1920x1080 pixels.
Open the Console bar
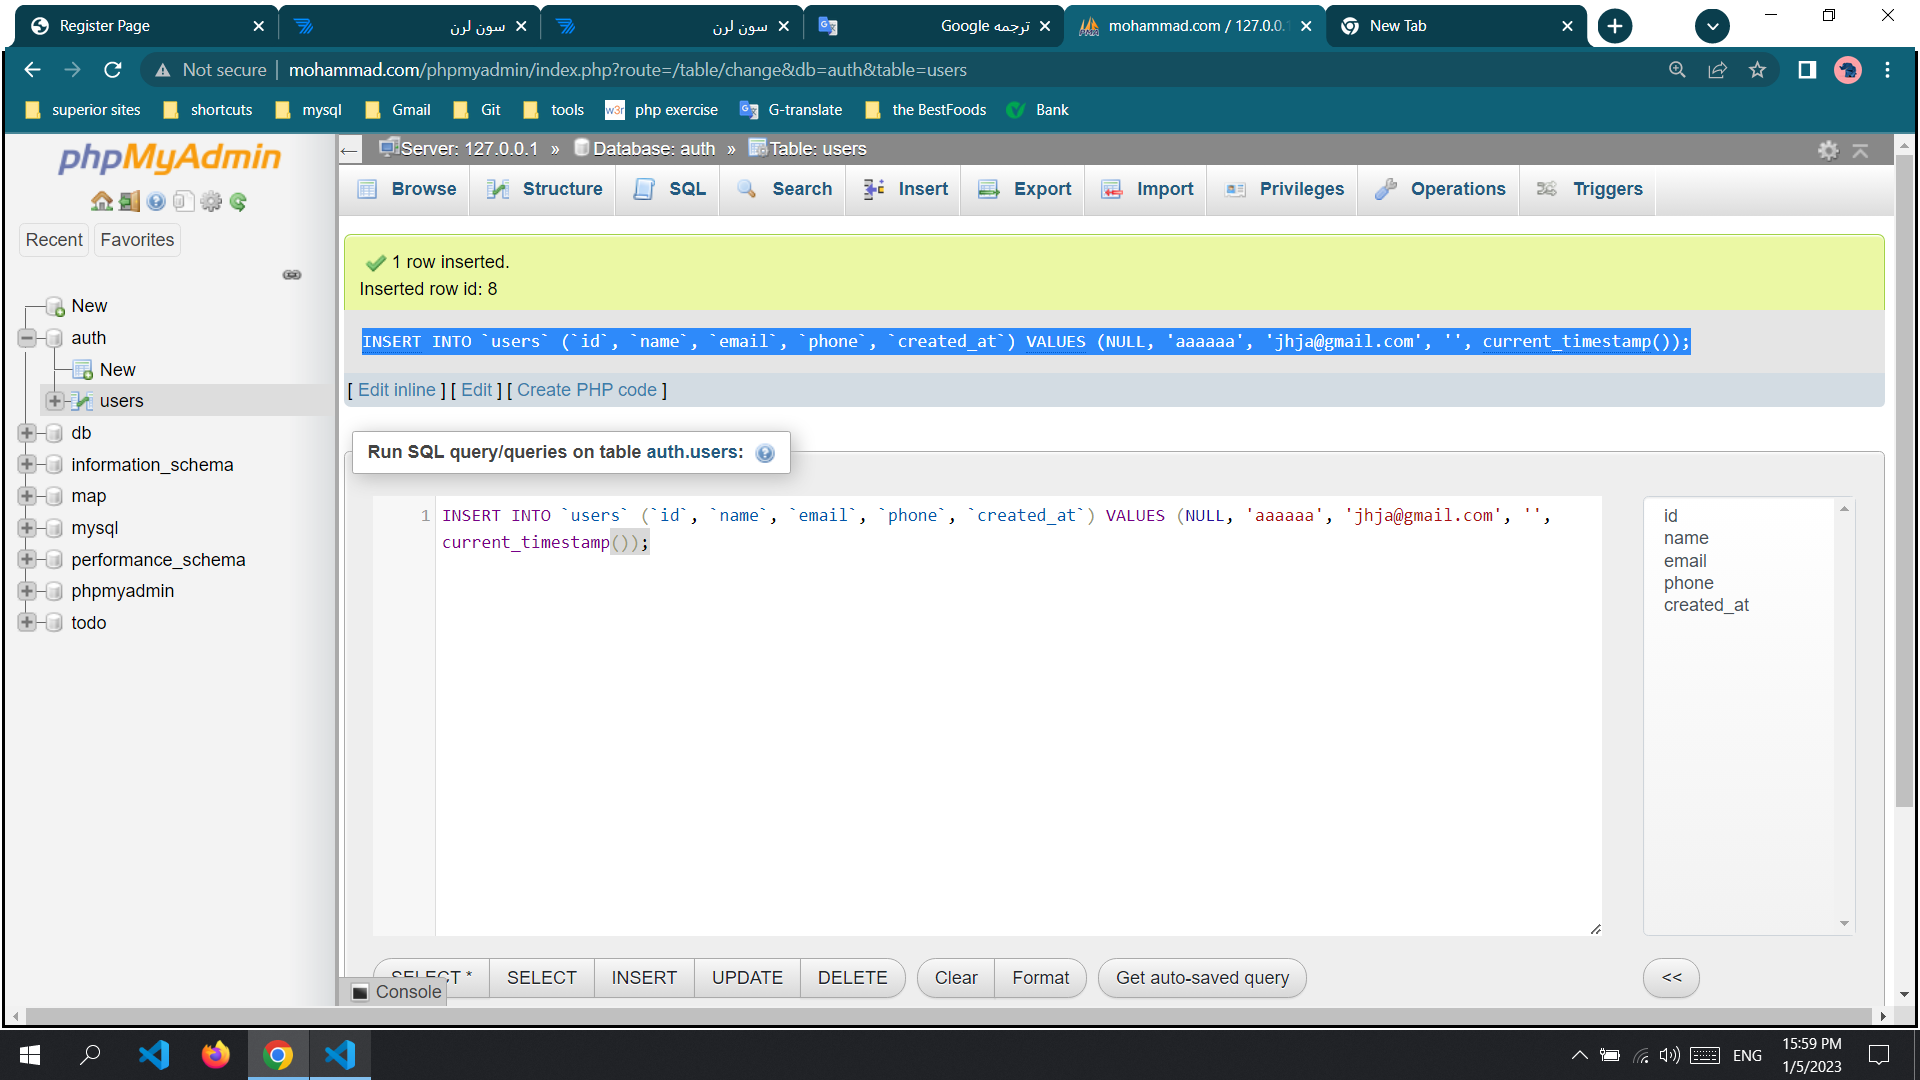pos(397,992)
